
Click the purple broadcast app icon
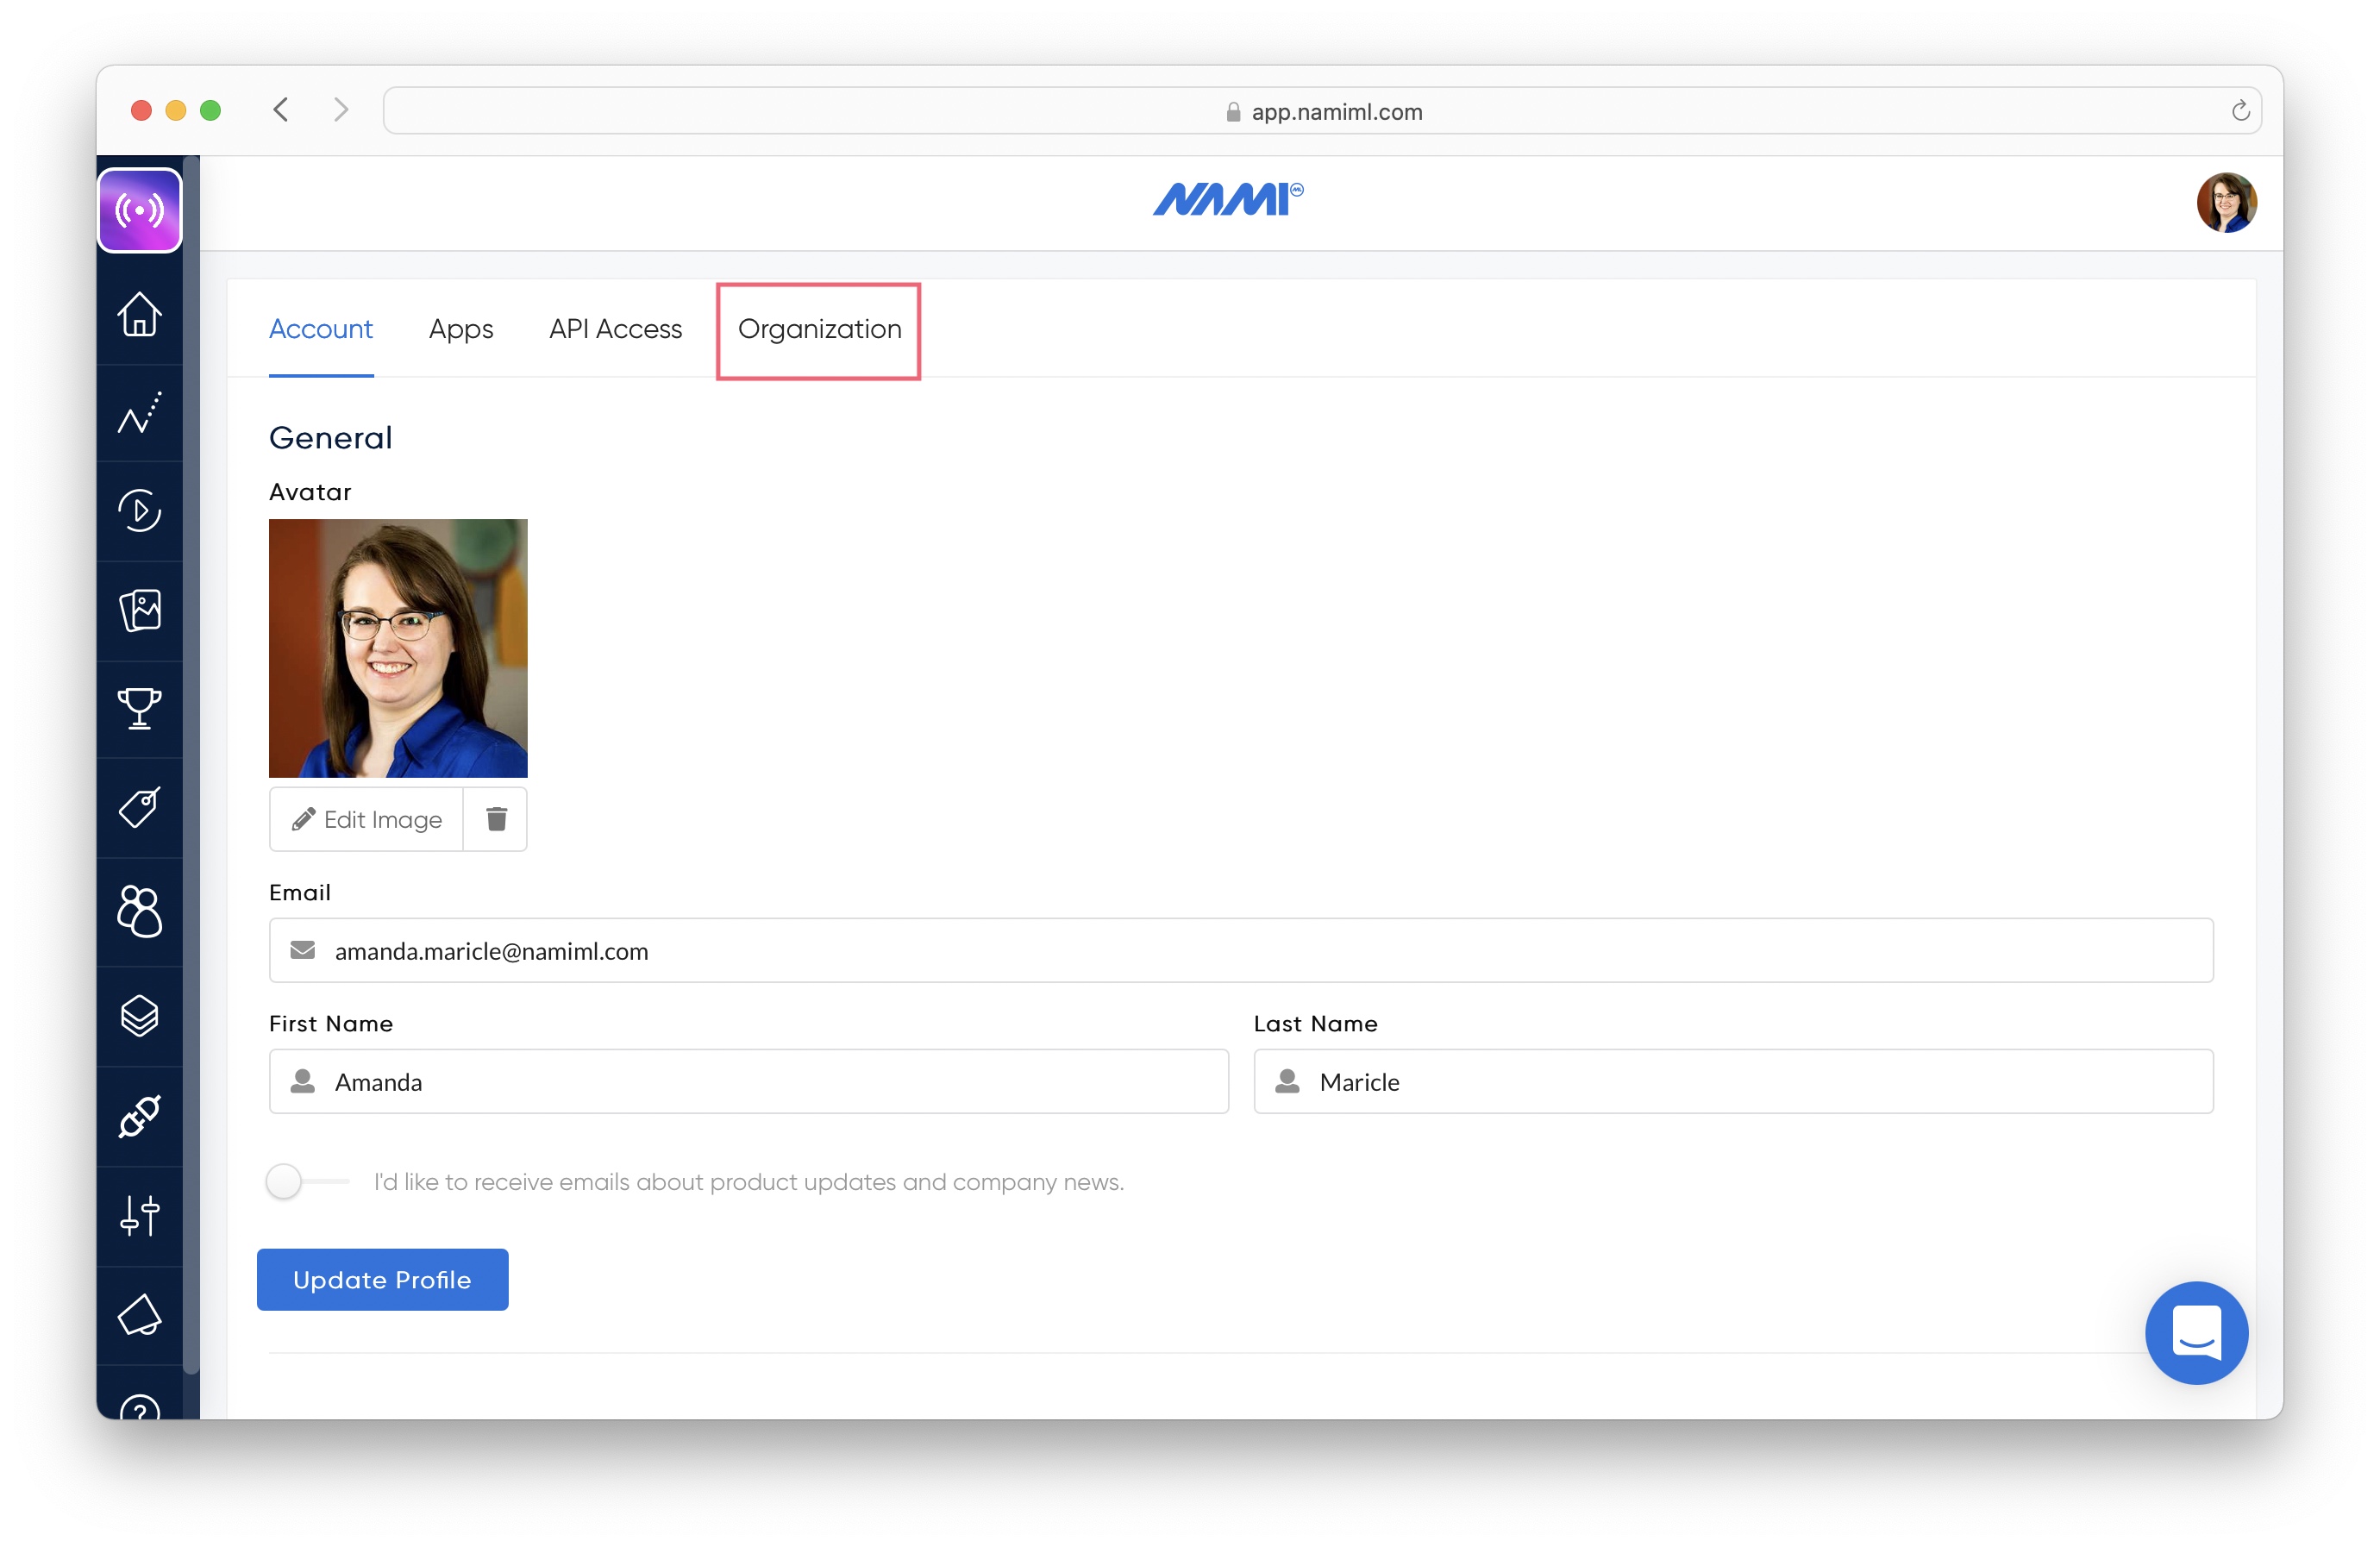point(139,210)
